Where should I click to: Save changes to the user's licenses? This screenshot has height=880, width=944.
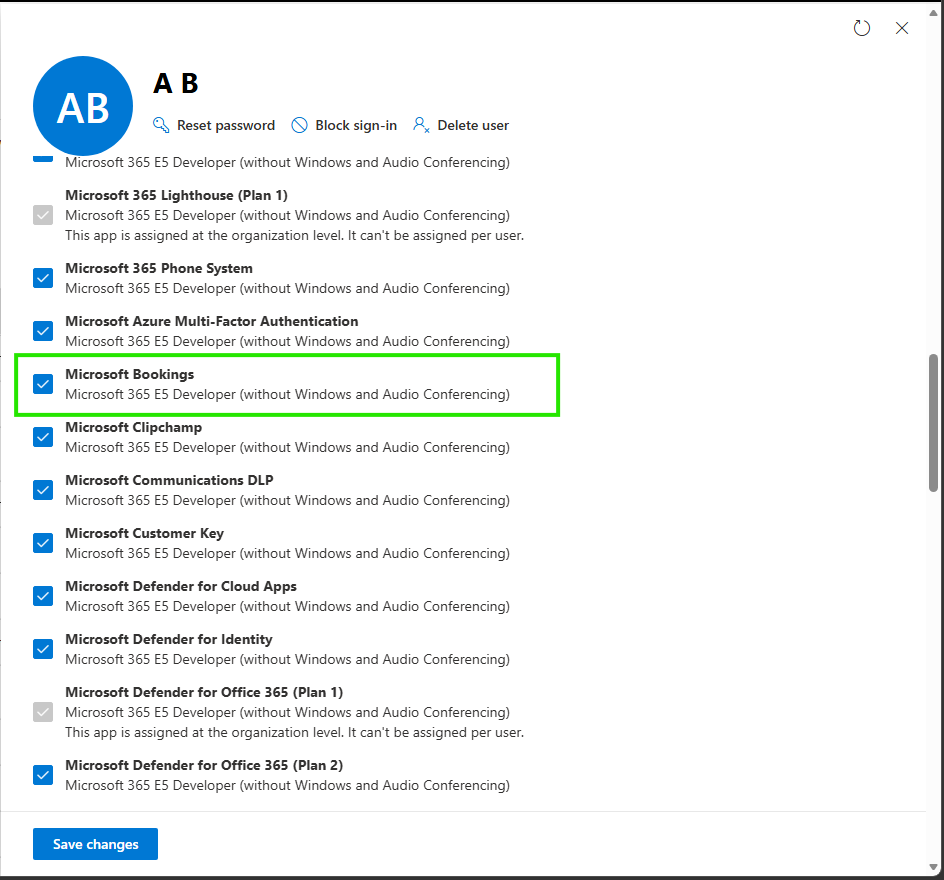(x=95, y=844)
